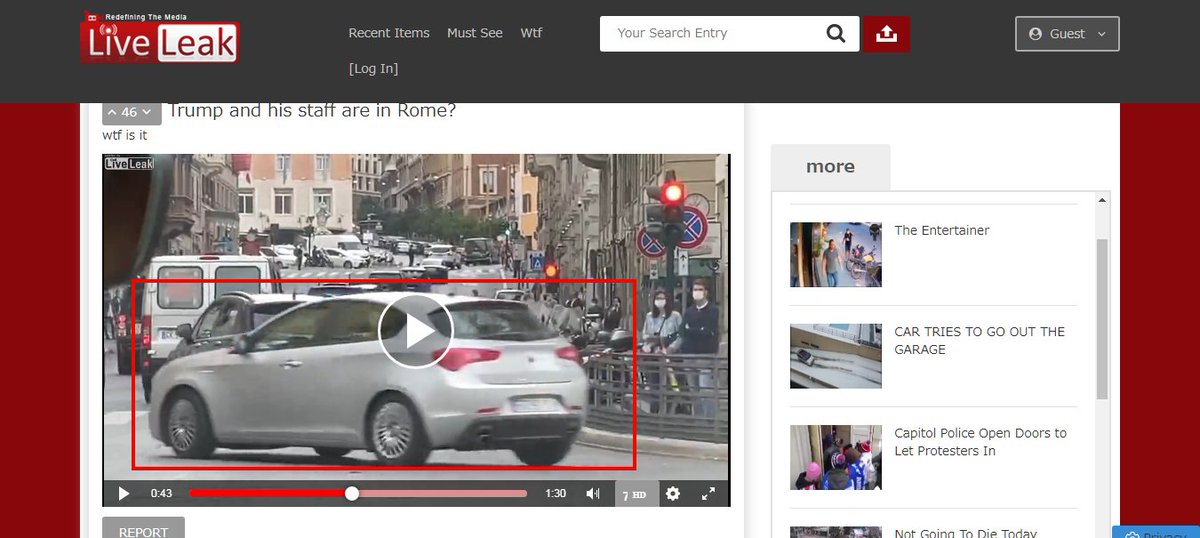Viewport: 1200px width, 538px height.
Task: Open CAR TRIES TO GO OUT THE GARAGE link
Action: [x=980, y=340]
